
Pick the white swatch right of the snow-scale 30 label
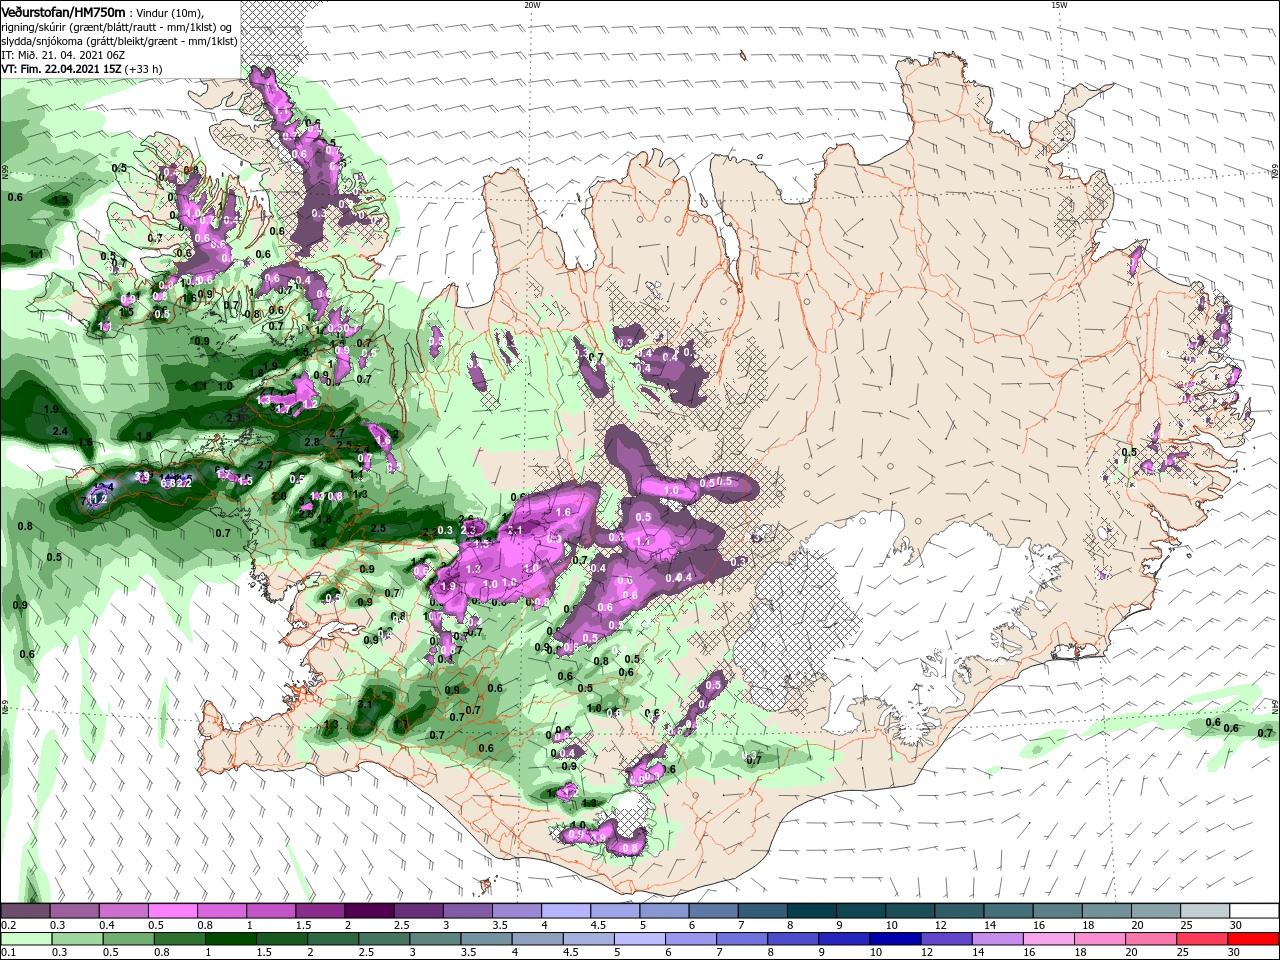click(1255, 910)
